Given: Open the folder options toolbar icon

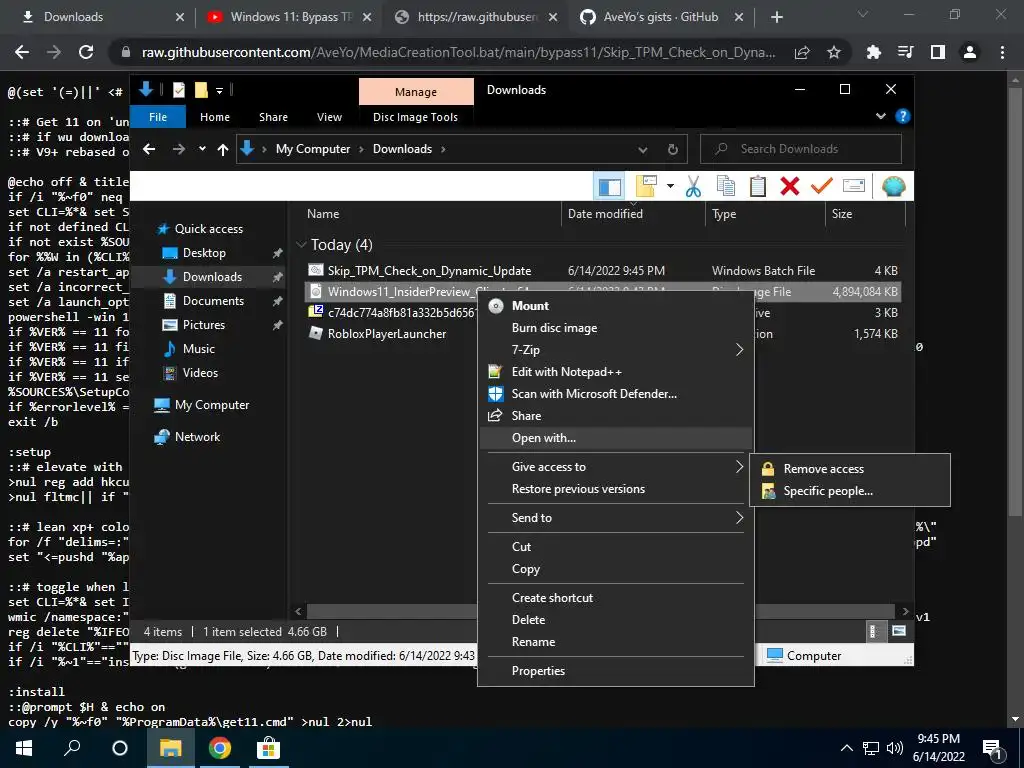Looking at the screenshot, I should click(x=646, y=187).
